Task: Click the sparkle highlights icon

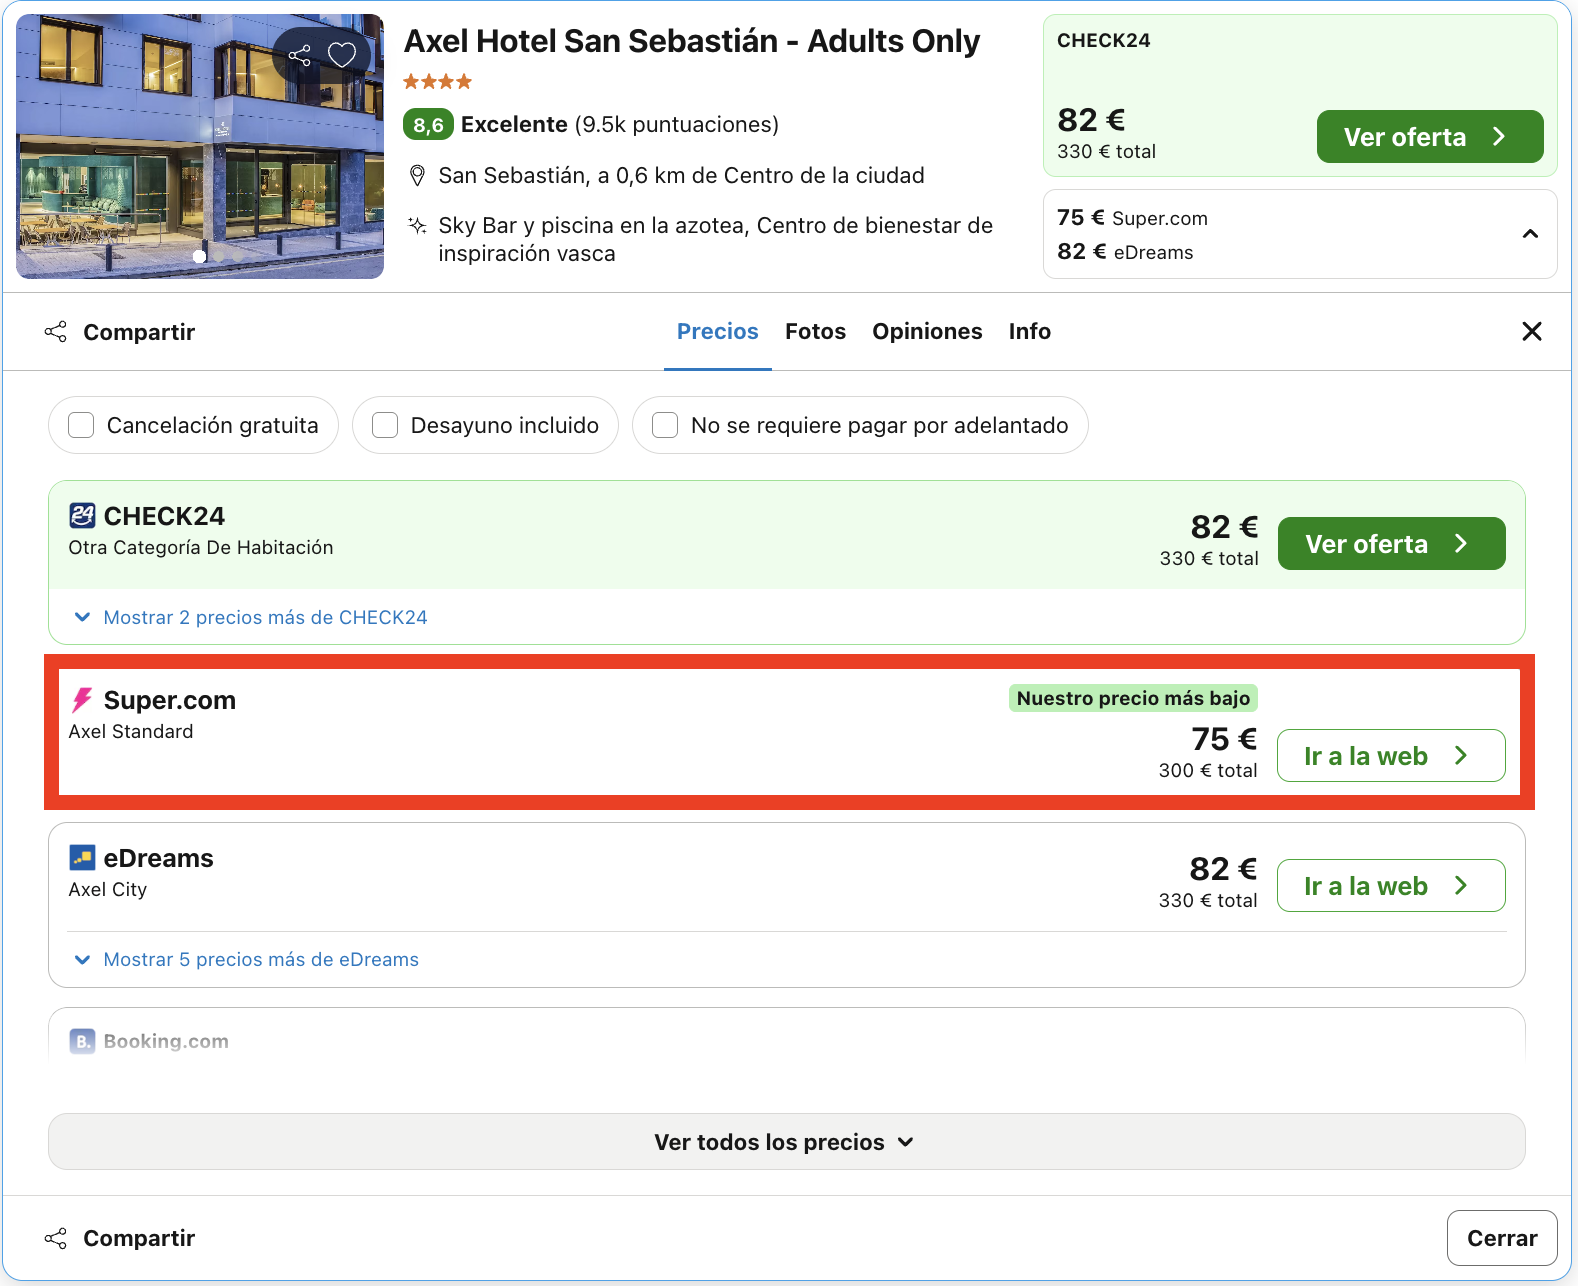Action: point(418,226)
